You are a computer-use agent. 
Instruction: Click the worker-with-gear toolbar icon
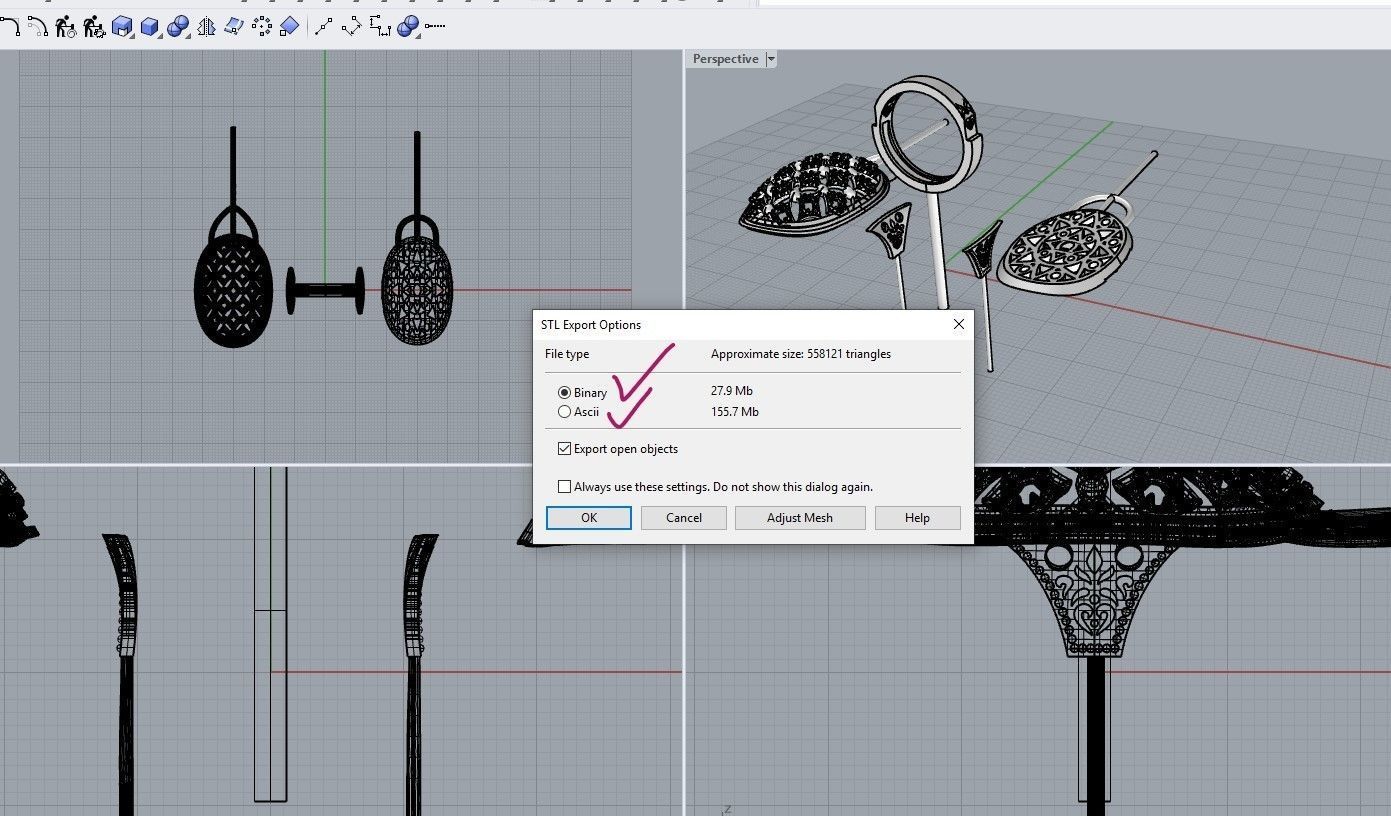coord(94,26)
